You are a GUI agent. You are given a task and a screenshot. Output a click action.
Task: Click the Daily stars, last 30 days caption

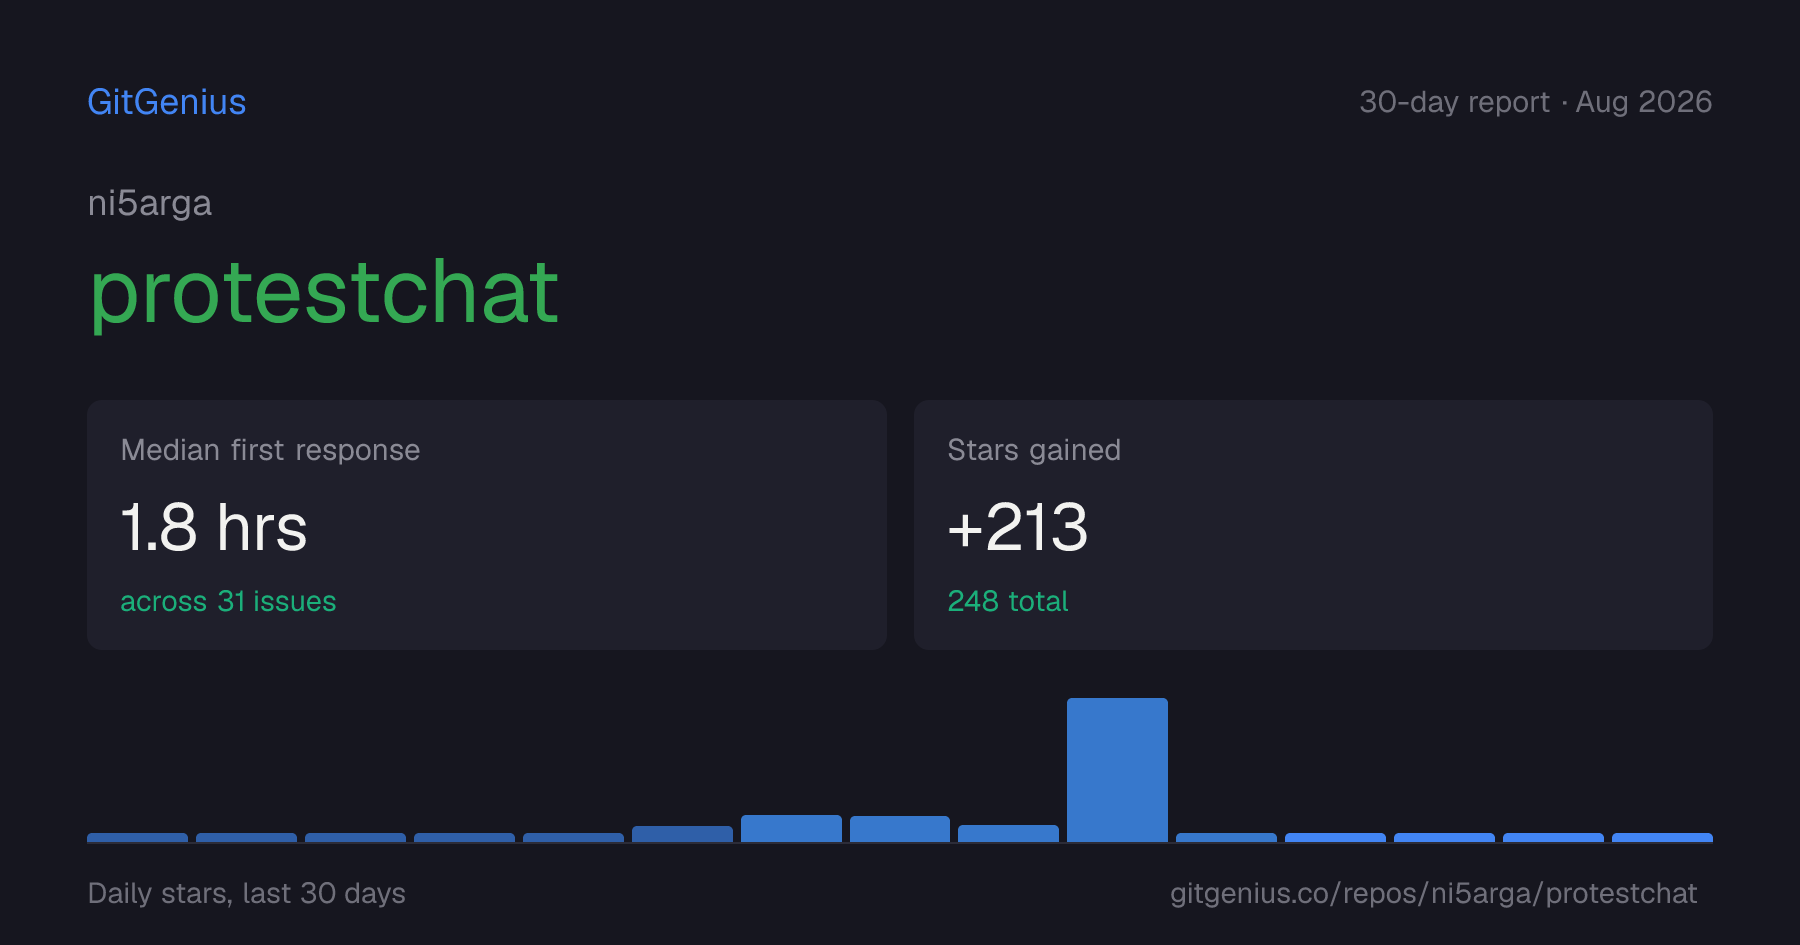pos(247,893)
